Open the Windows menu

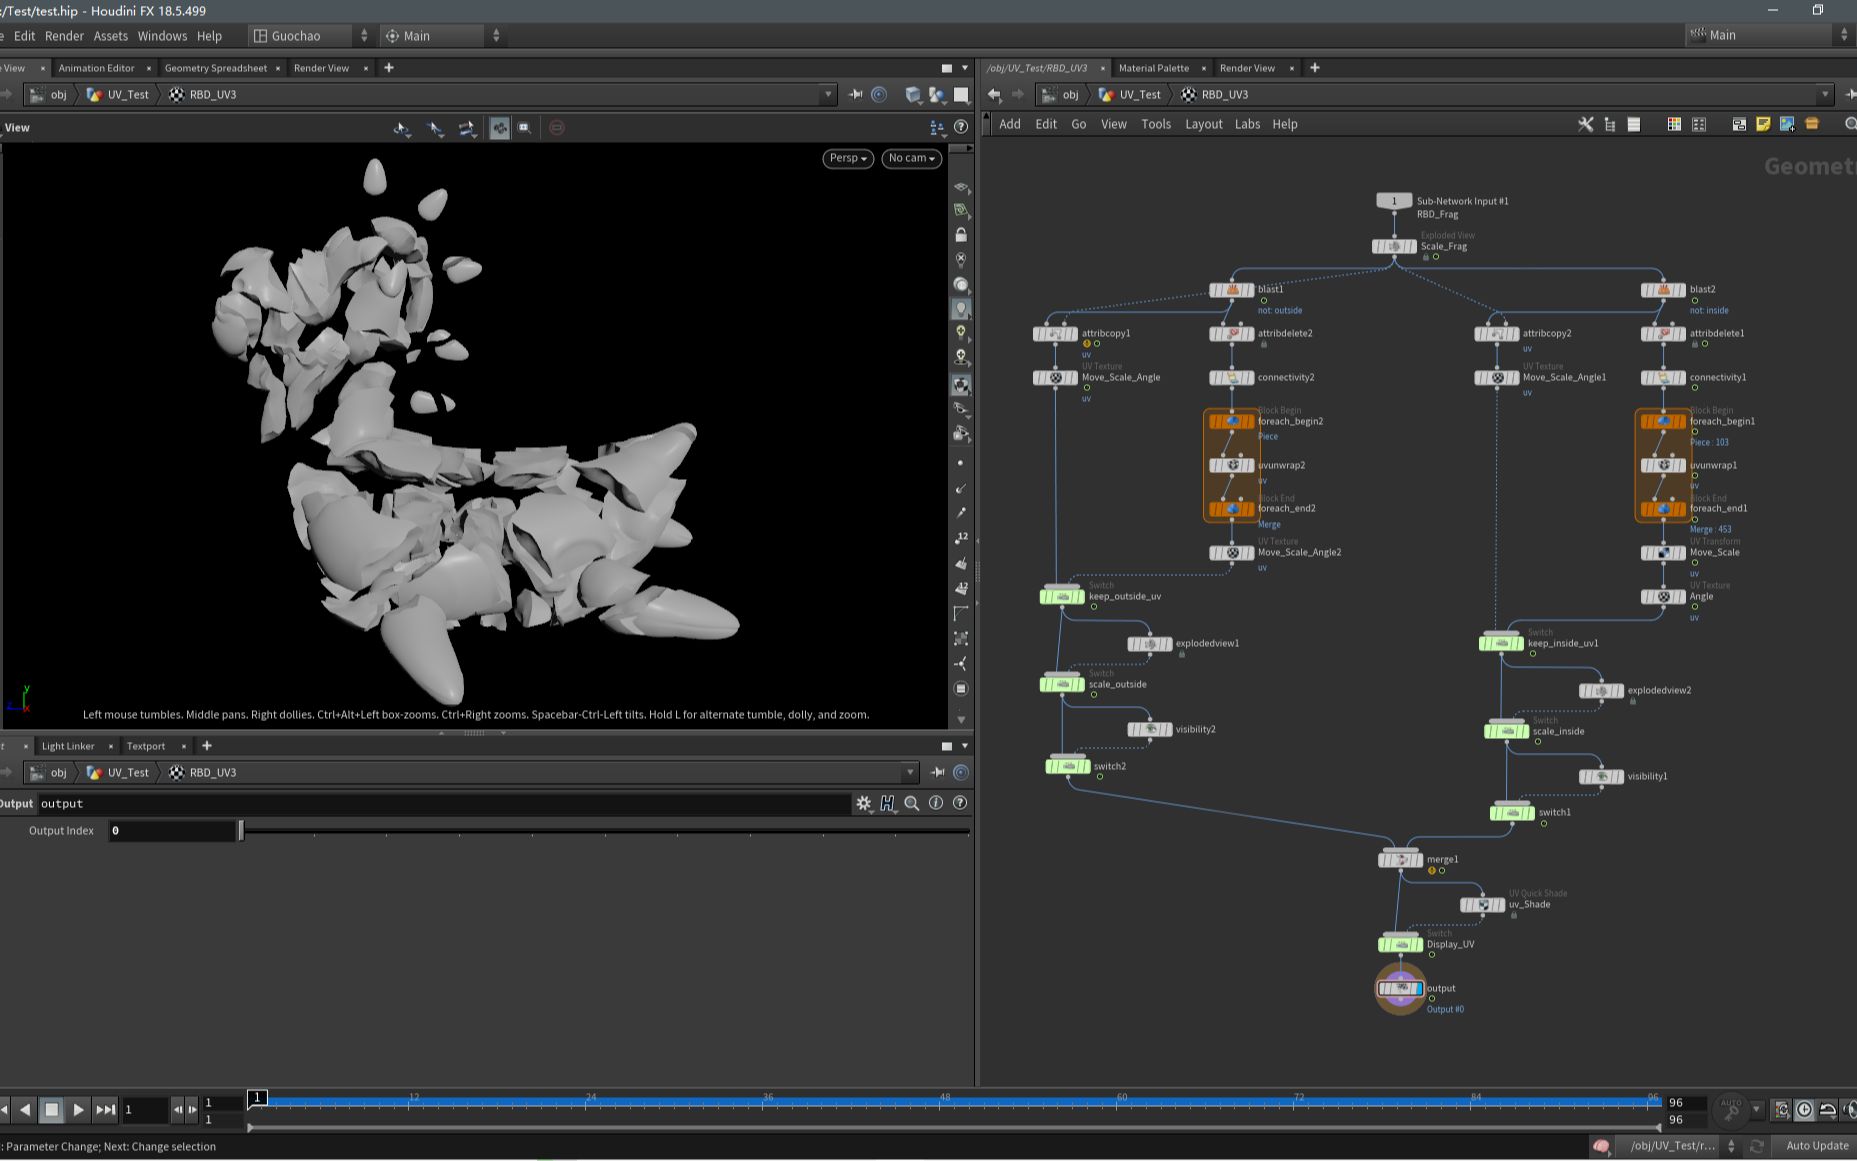click(x=162, y=36)
